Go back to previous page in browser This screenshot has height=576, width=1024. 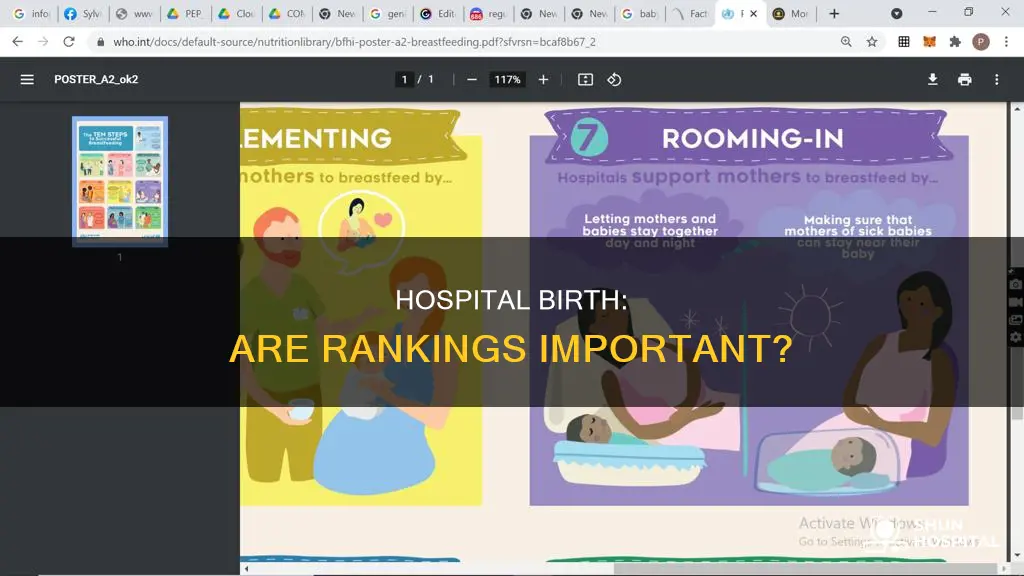tap(18, 42)
